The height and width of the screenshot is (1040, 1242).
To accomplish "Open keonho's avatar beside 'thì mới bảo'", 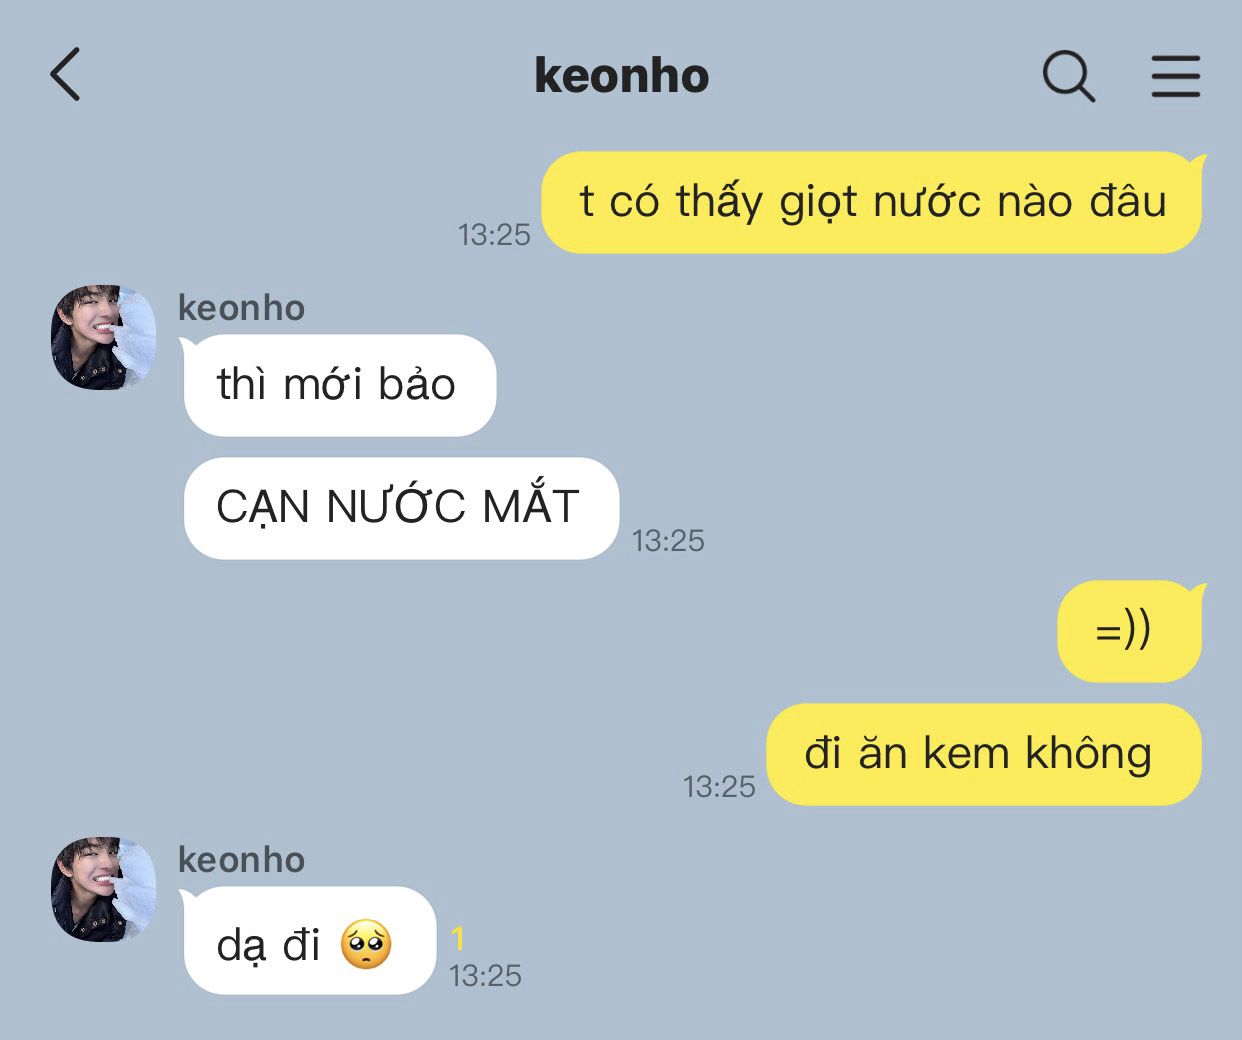I will (104, 338).
